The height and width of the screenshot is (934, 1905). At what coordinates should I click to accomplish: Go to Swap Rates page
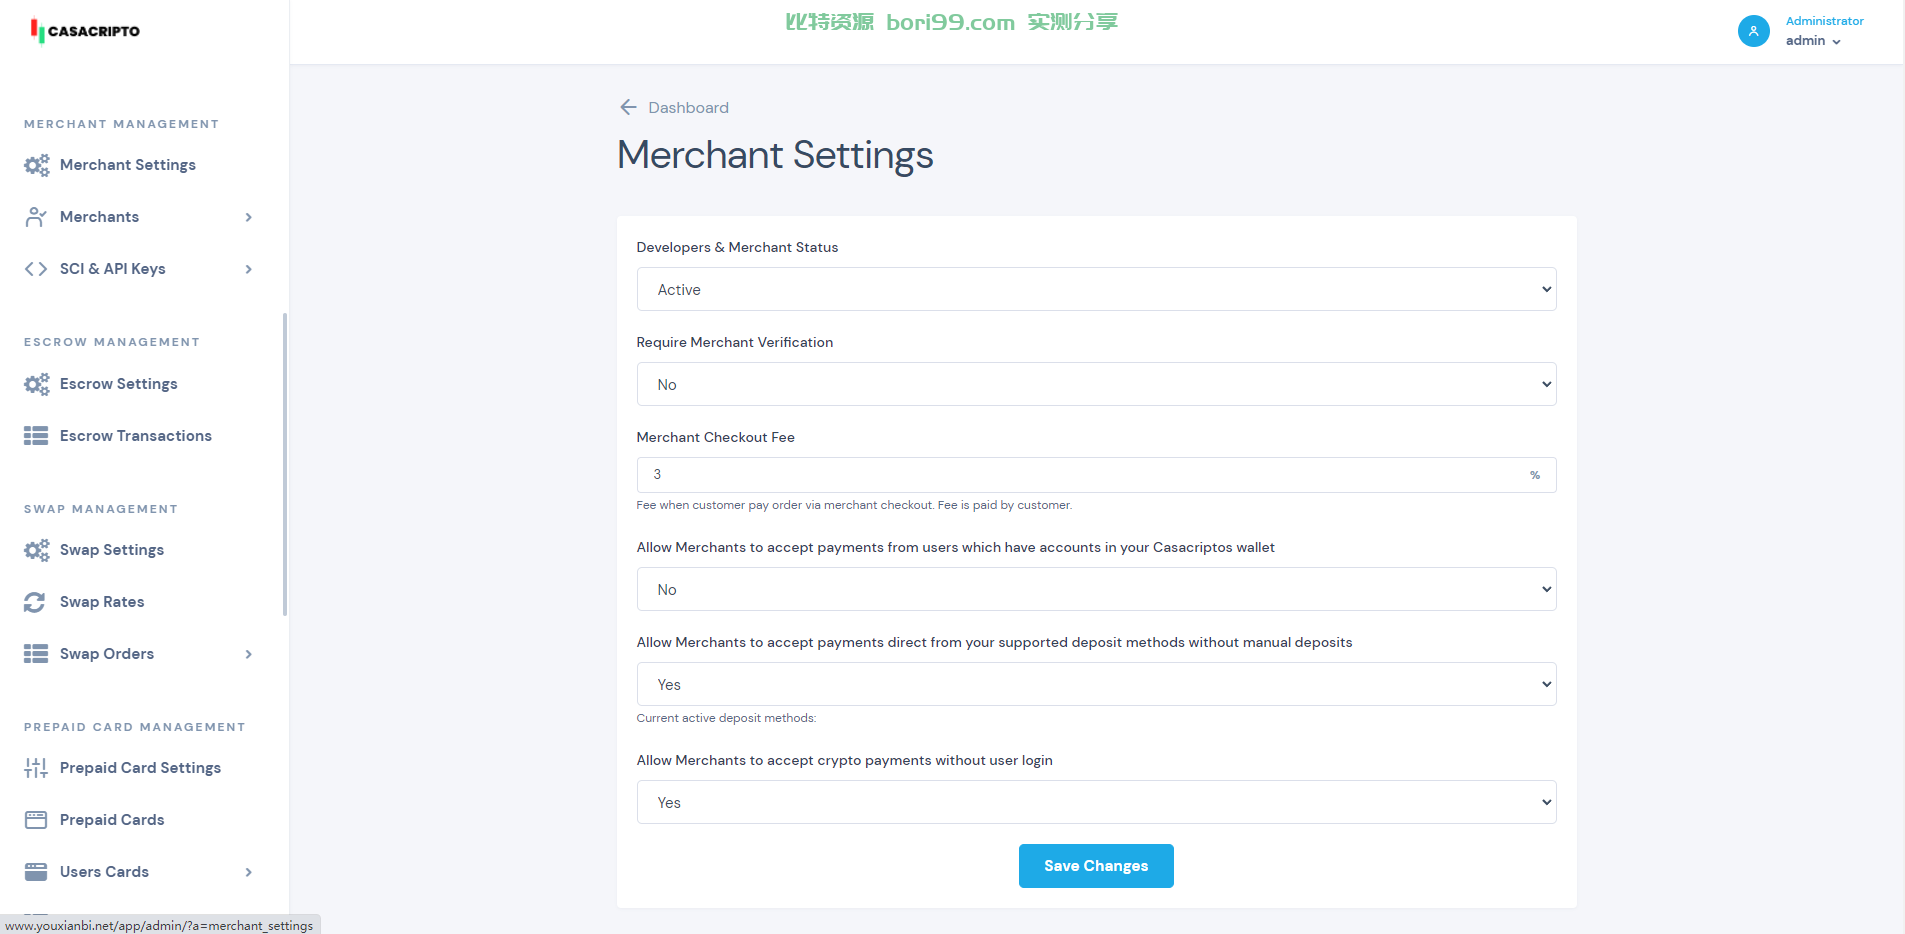click(102, 602)
